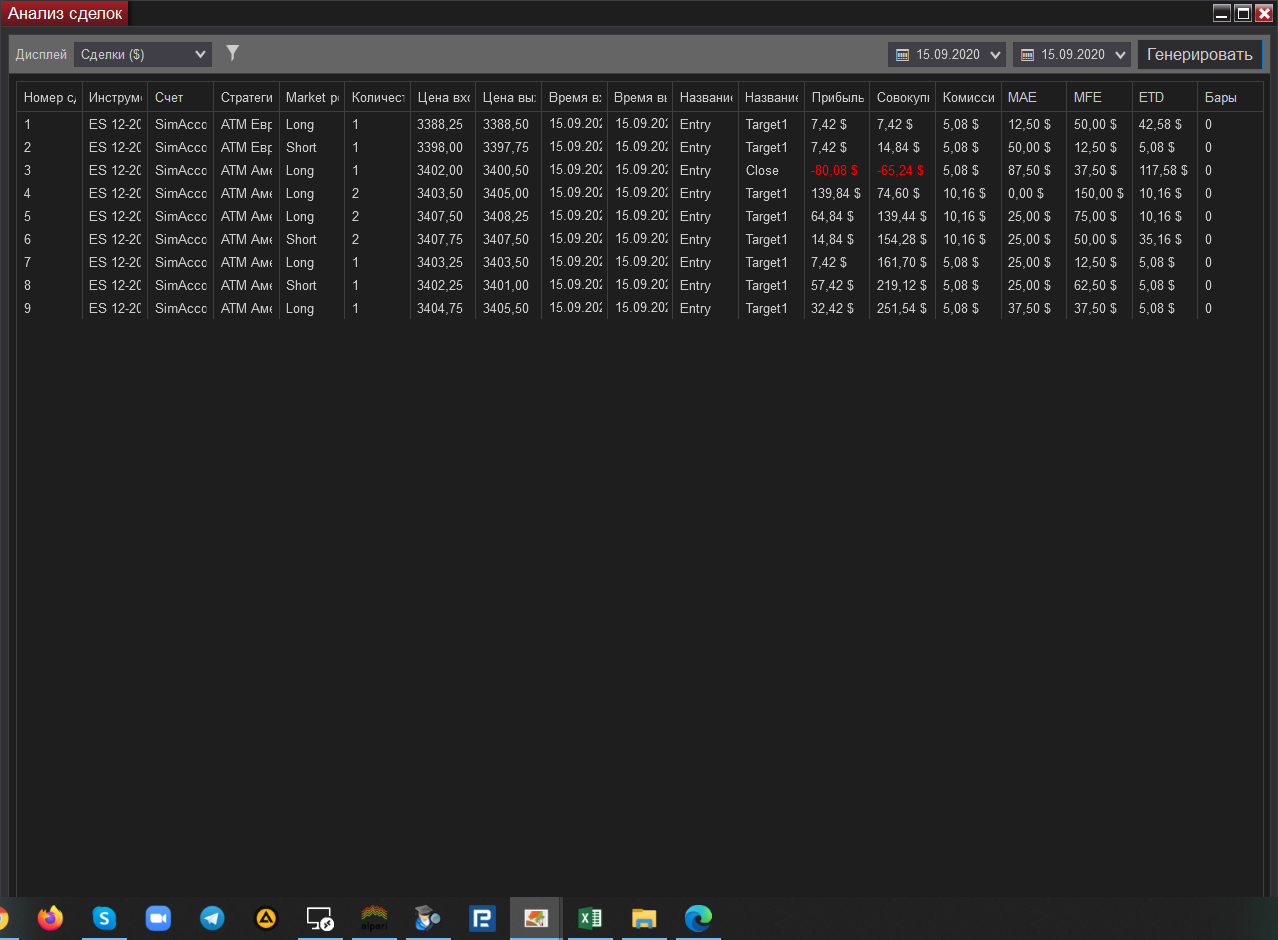The width and height of the screenshot is (1278, 940).
Task: Sort by Стратегия column header
Action: (246, 97)
